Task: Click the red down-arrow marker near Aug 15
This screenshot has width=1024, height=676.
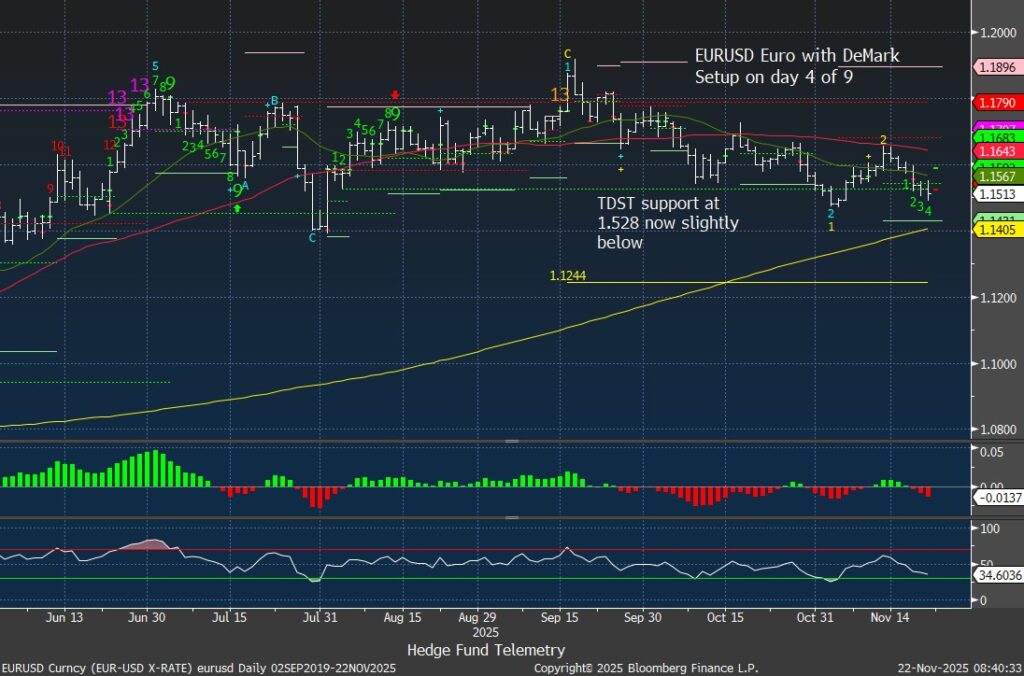Action: point(395,94)
